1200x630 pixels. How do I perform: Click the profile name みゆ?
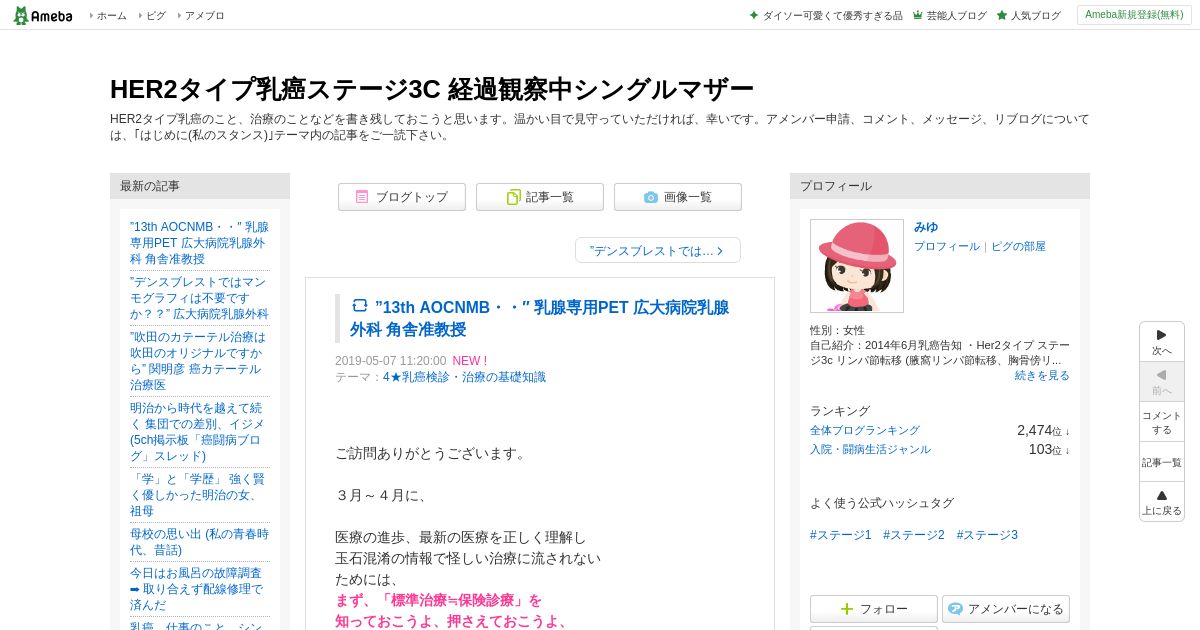926,227
